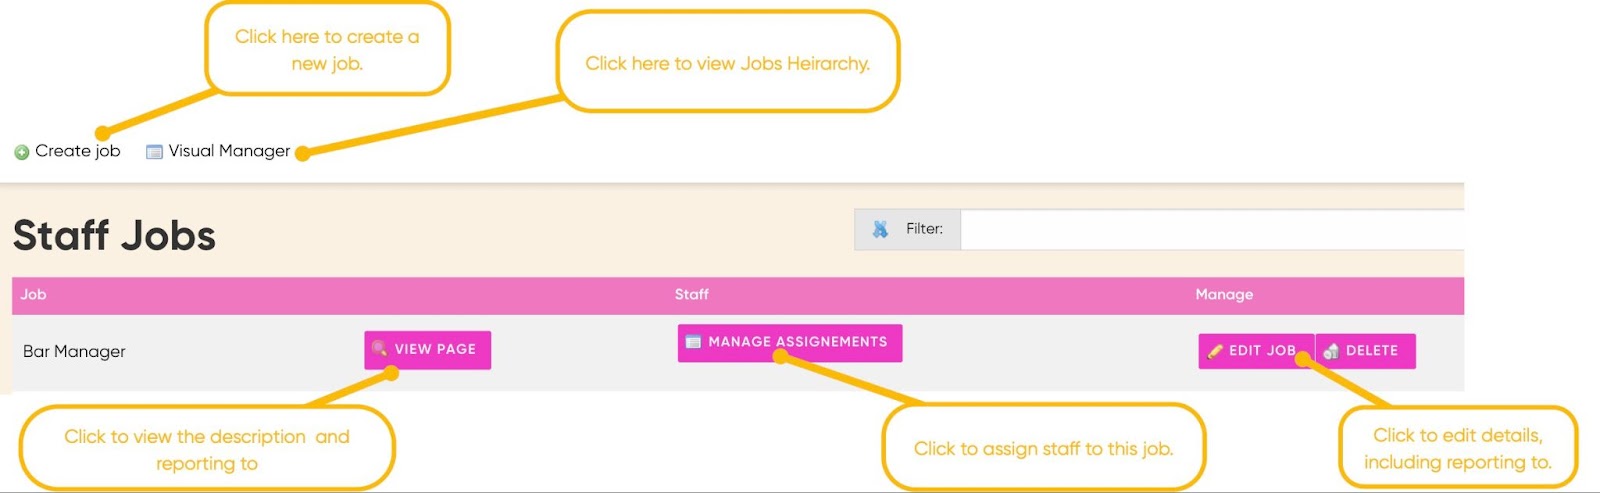
Task: Click the Visual Manager window icon
Action: coord(154,152)
